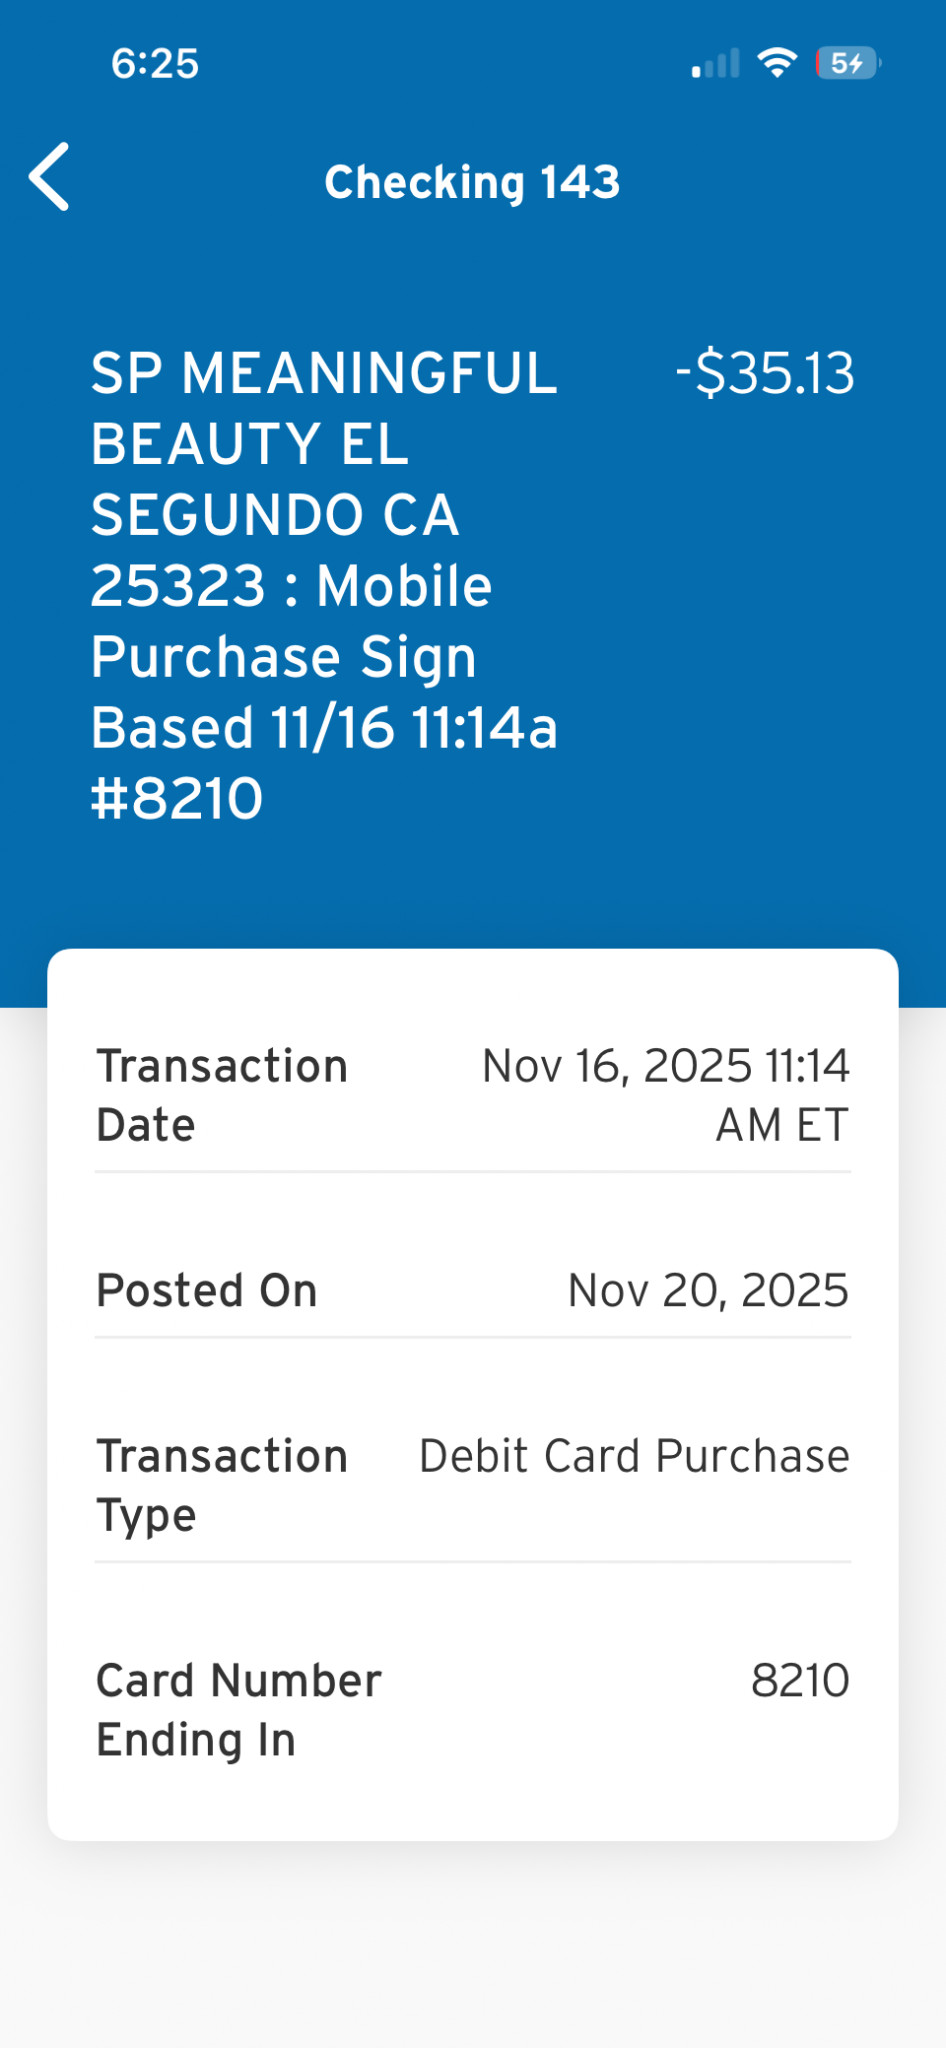Tap the Transaction Date label
Screen dimensions: 946x2048
point(221,1095)
